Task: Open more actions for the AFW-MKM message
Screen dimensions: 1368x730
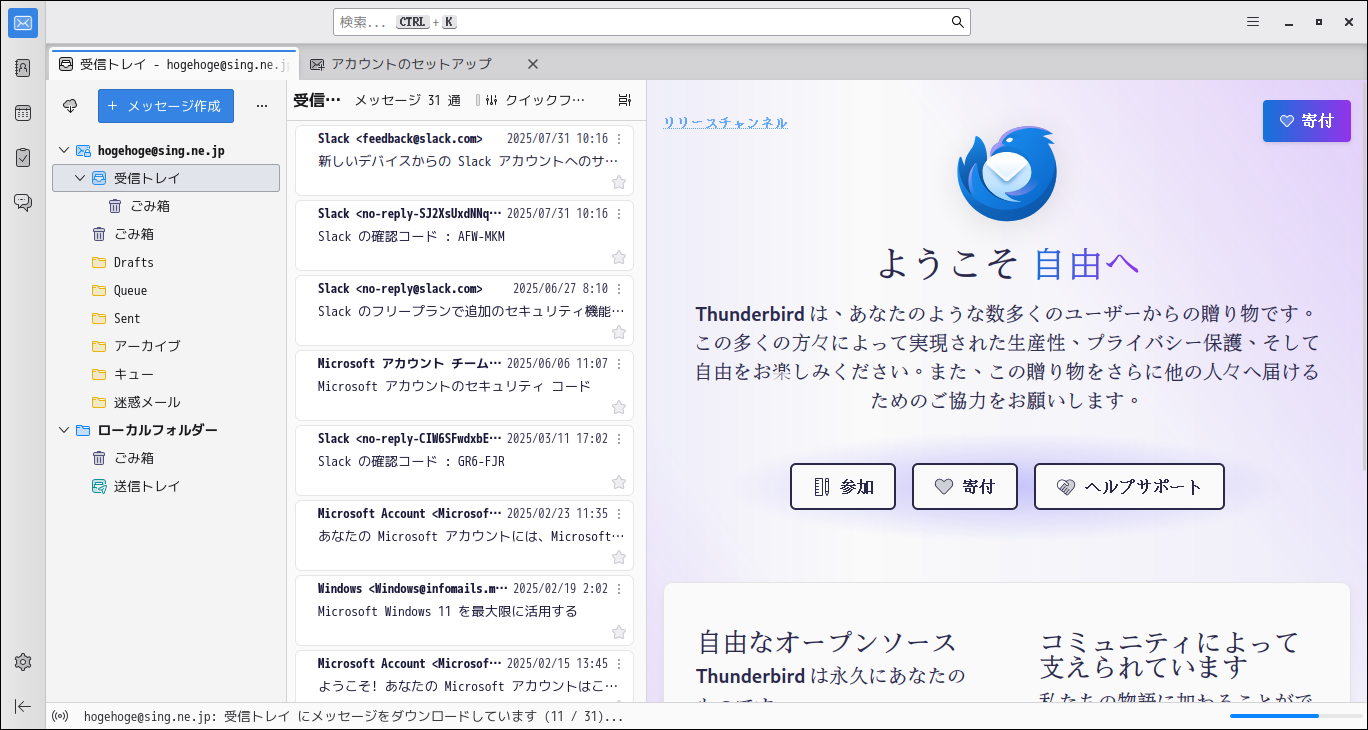Action: click(x=619, y=214)
